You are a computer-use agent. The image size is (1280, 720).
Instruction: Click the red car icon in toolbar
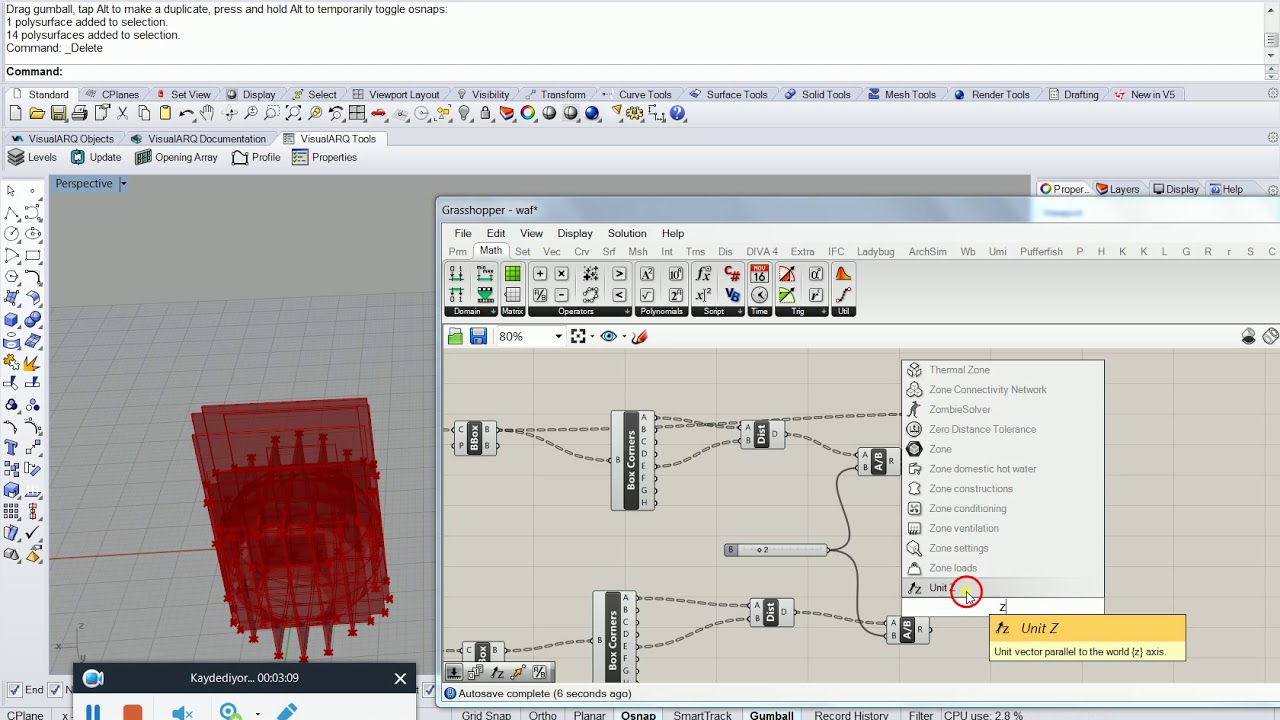pyautogui.click(x=379, y=114)
